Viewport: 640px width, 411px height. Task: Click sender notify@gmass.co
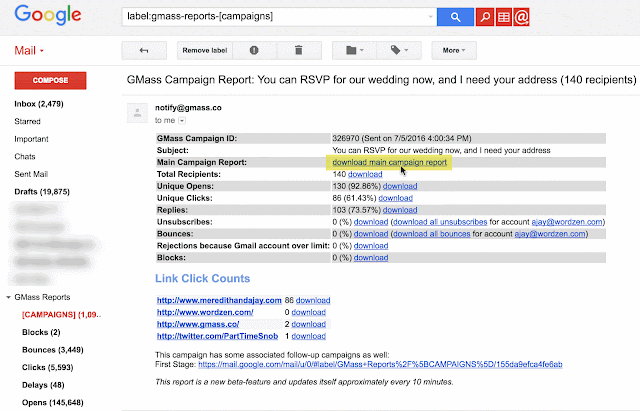pos(188,108)
